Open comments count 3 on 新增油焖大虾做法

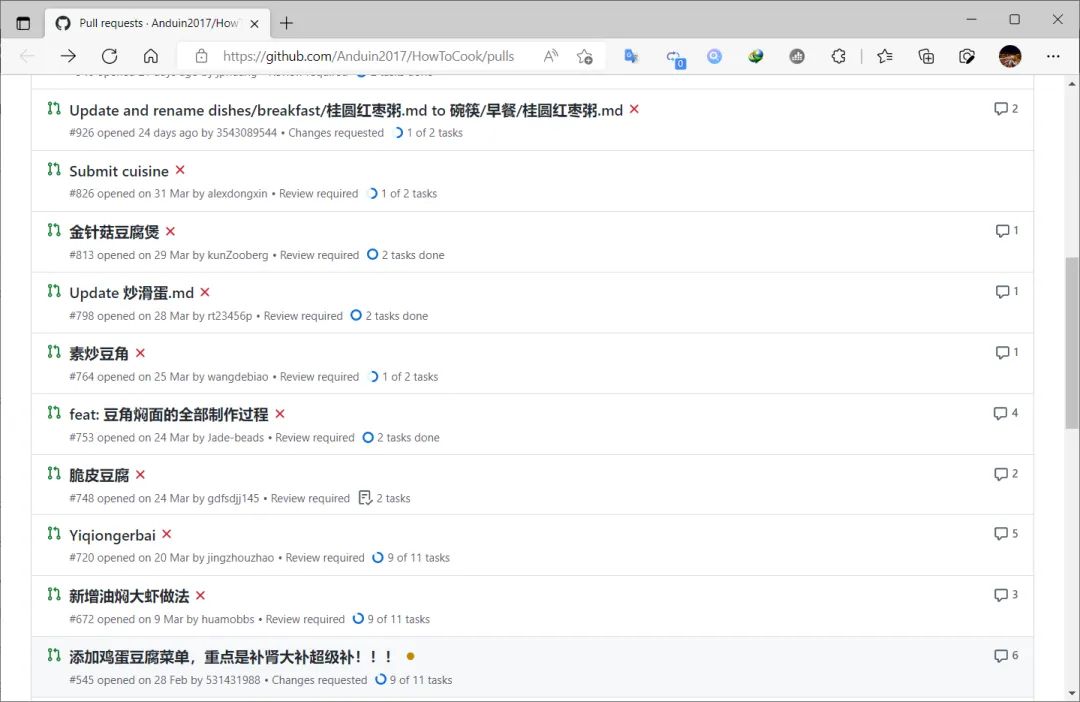(1006, 595)
